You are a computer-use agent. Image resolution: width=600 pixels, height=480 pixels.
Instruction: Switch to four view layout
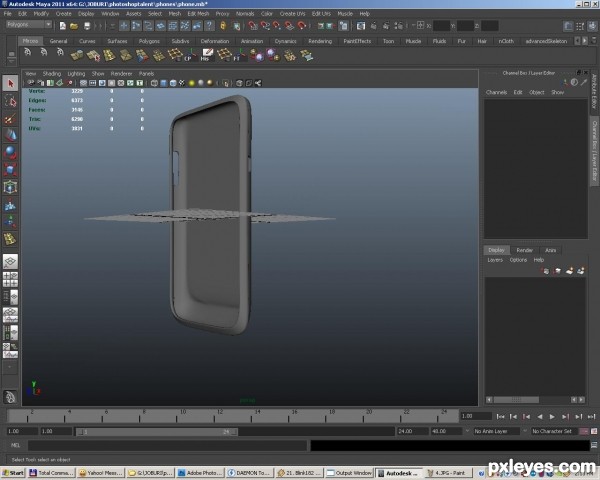(10, 279)
